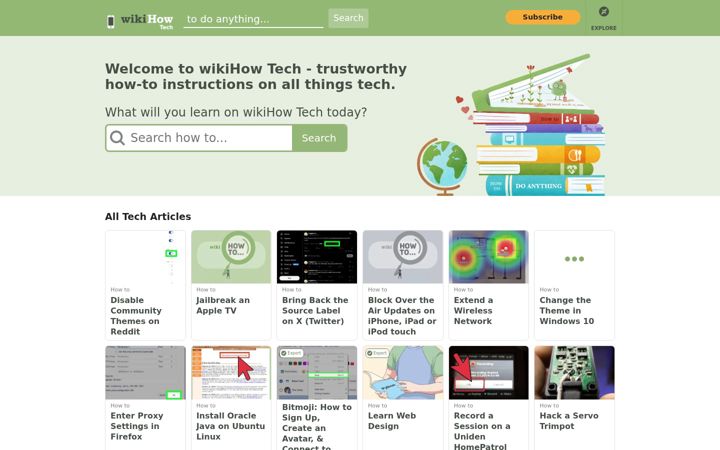Open Hack a Servo Trimpot thumbnail

(574, 372)
